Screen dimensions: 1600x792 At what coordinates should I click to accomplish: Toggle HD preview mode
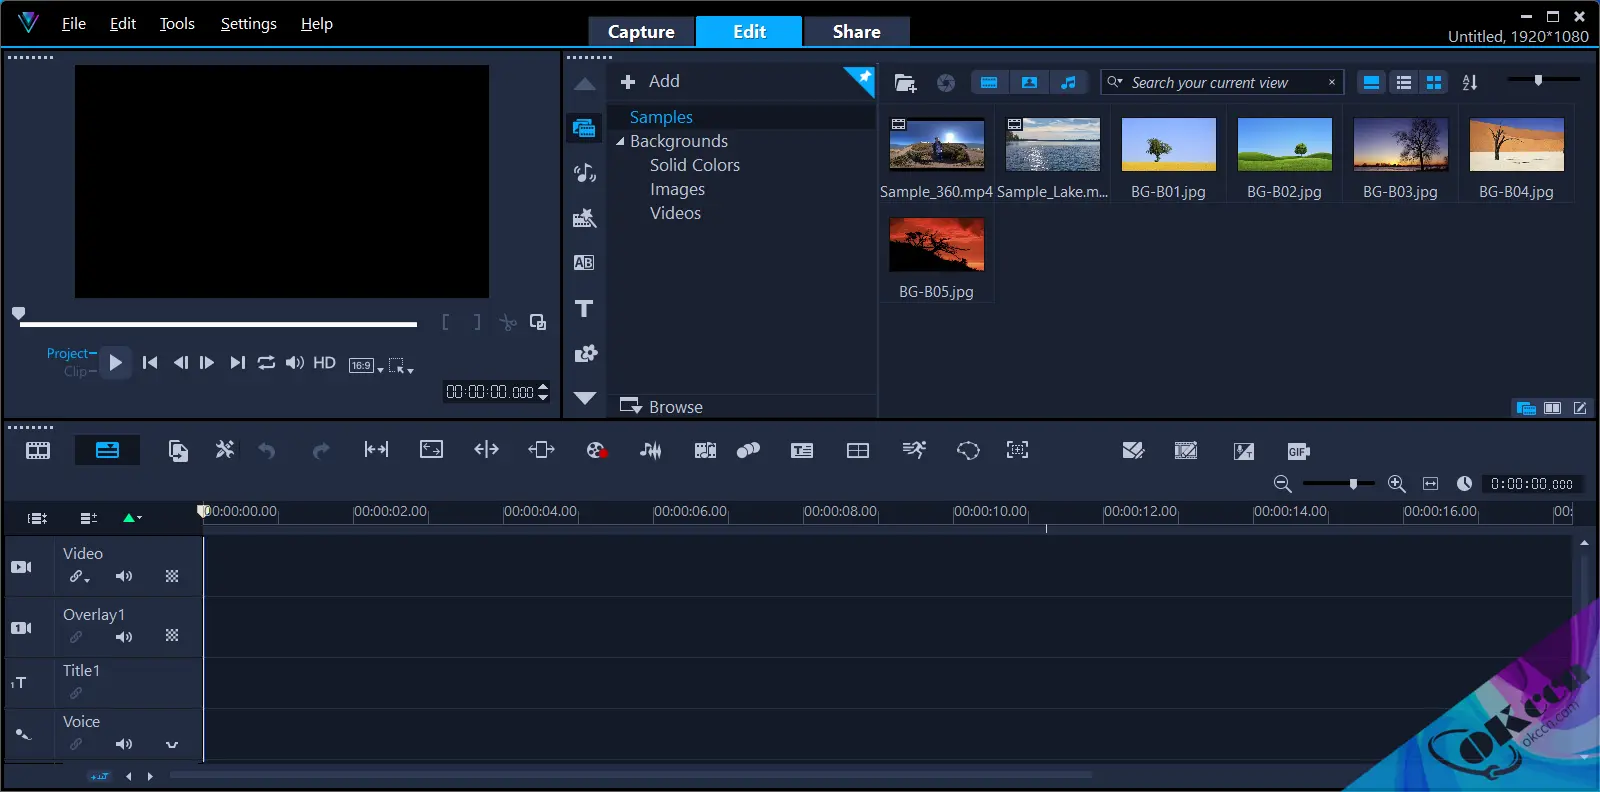[324, 363]
